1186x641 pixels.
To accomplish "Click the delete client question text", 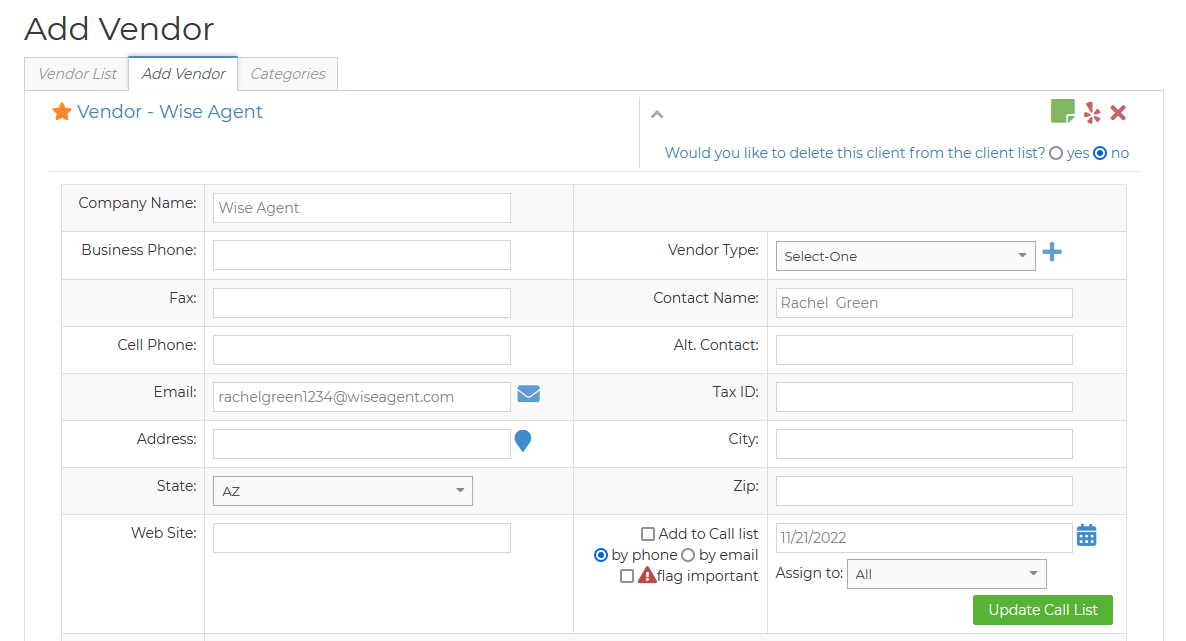I will pyautogui.click(x=855, y=153).
